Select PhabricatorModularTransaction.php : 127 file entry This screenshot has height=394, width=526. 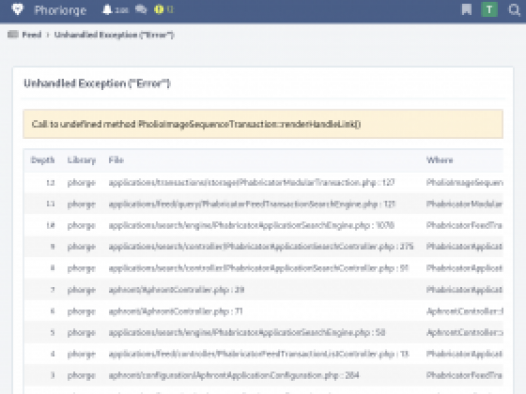pyautogui.click(x=252, y=182)
